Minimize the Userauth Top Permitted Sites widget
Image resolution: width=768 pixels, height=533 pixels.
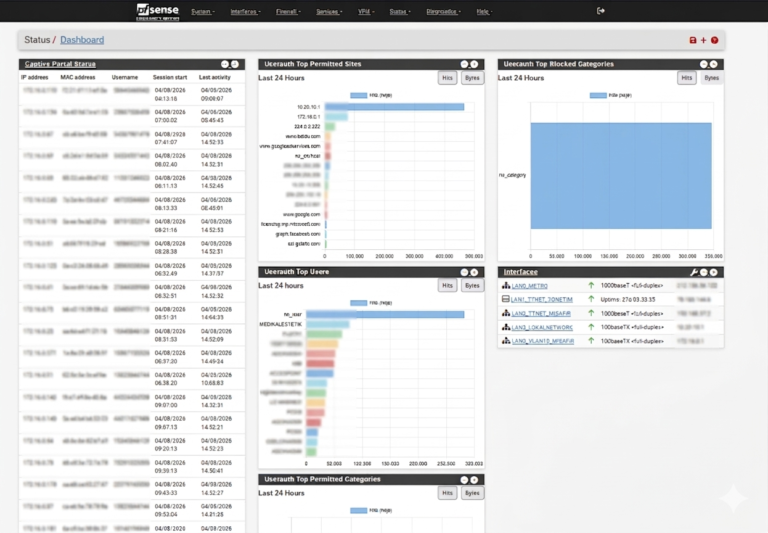coord(464,64)
